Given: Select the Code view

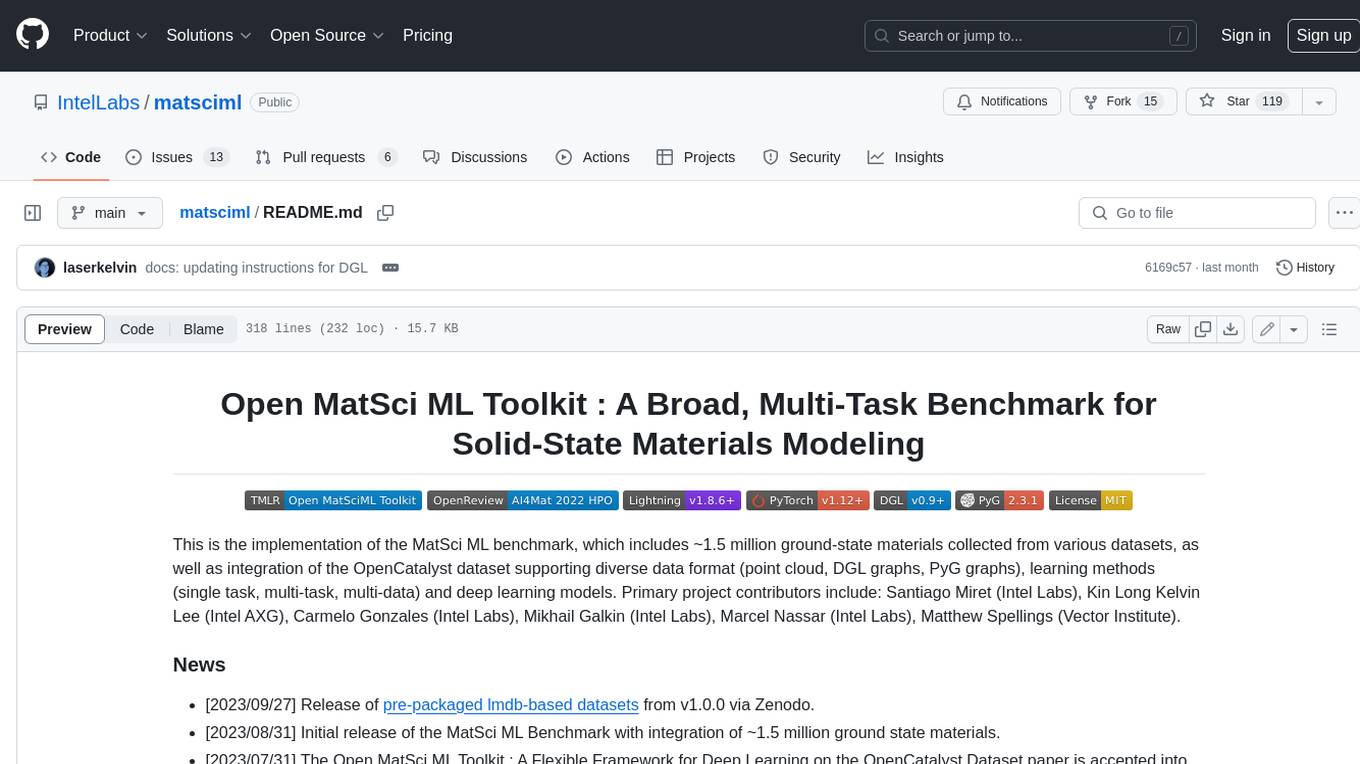Looking at the screenshot, I should [137, 329].
